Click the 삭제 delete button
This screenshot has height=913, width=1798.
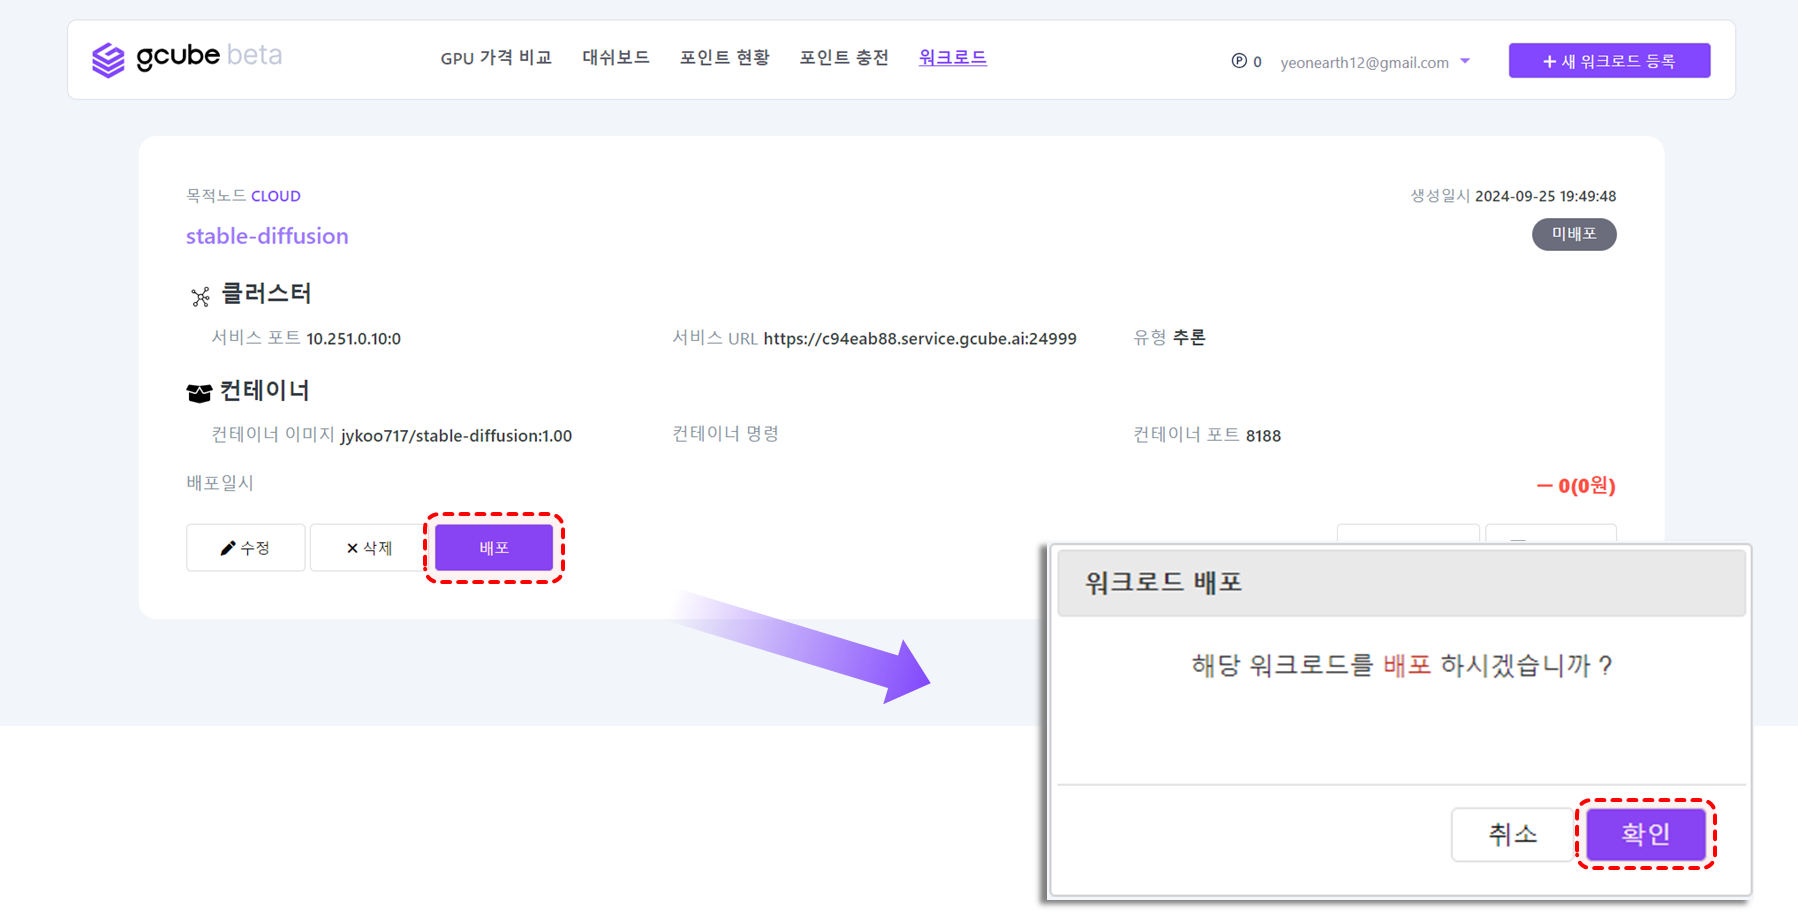368,548
